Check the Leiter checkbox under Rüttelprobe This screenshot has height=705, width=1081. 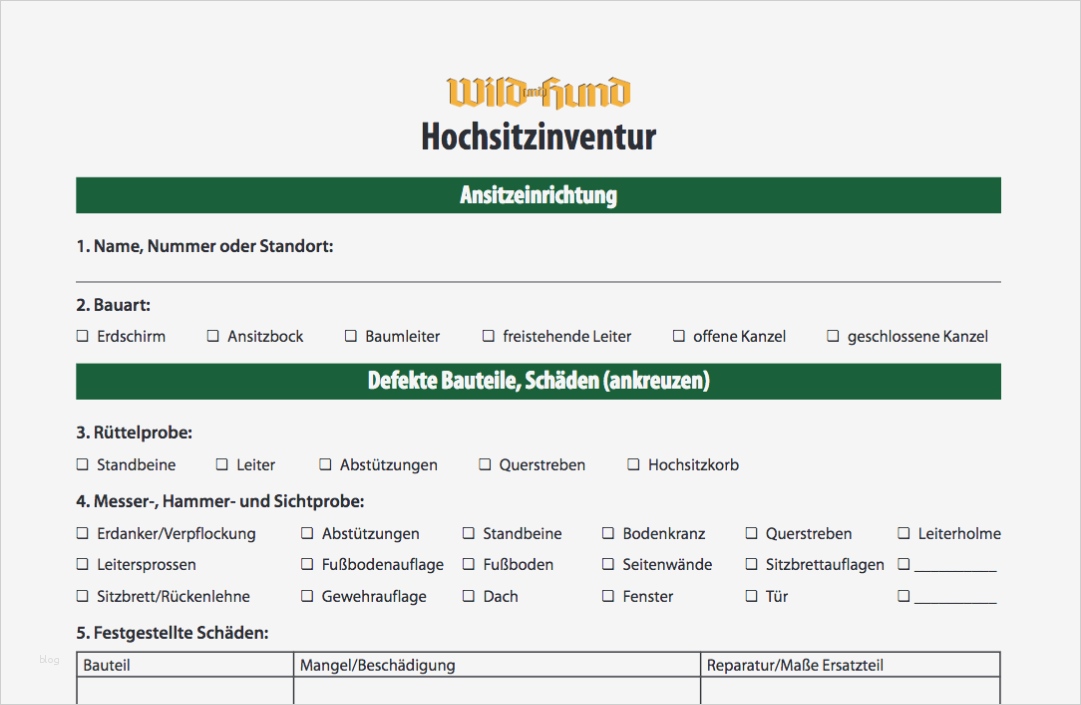(222, 464)
